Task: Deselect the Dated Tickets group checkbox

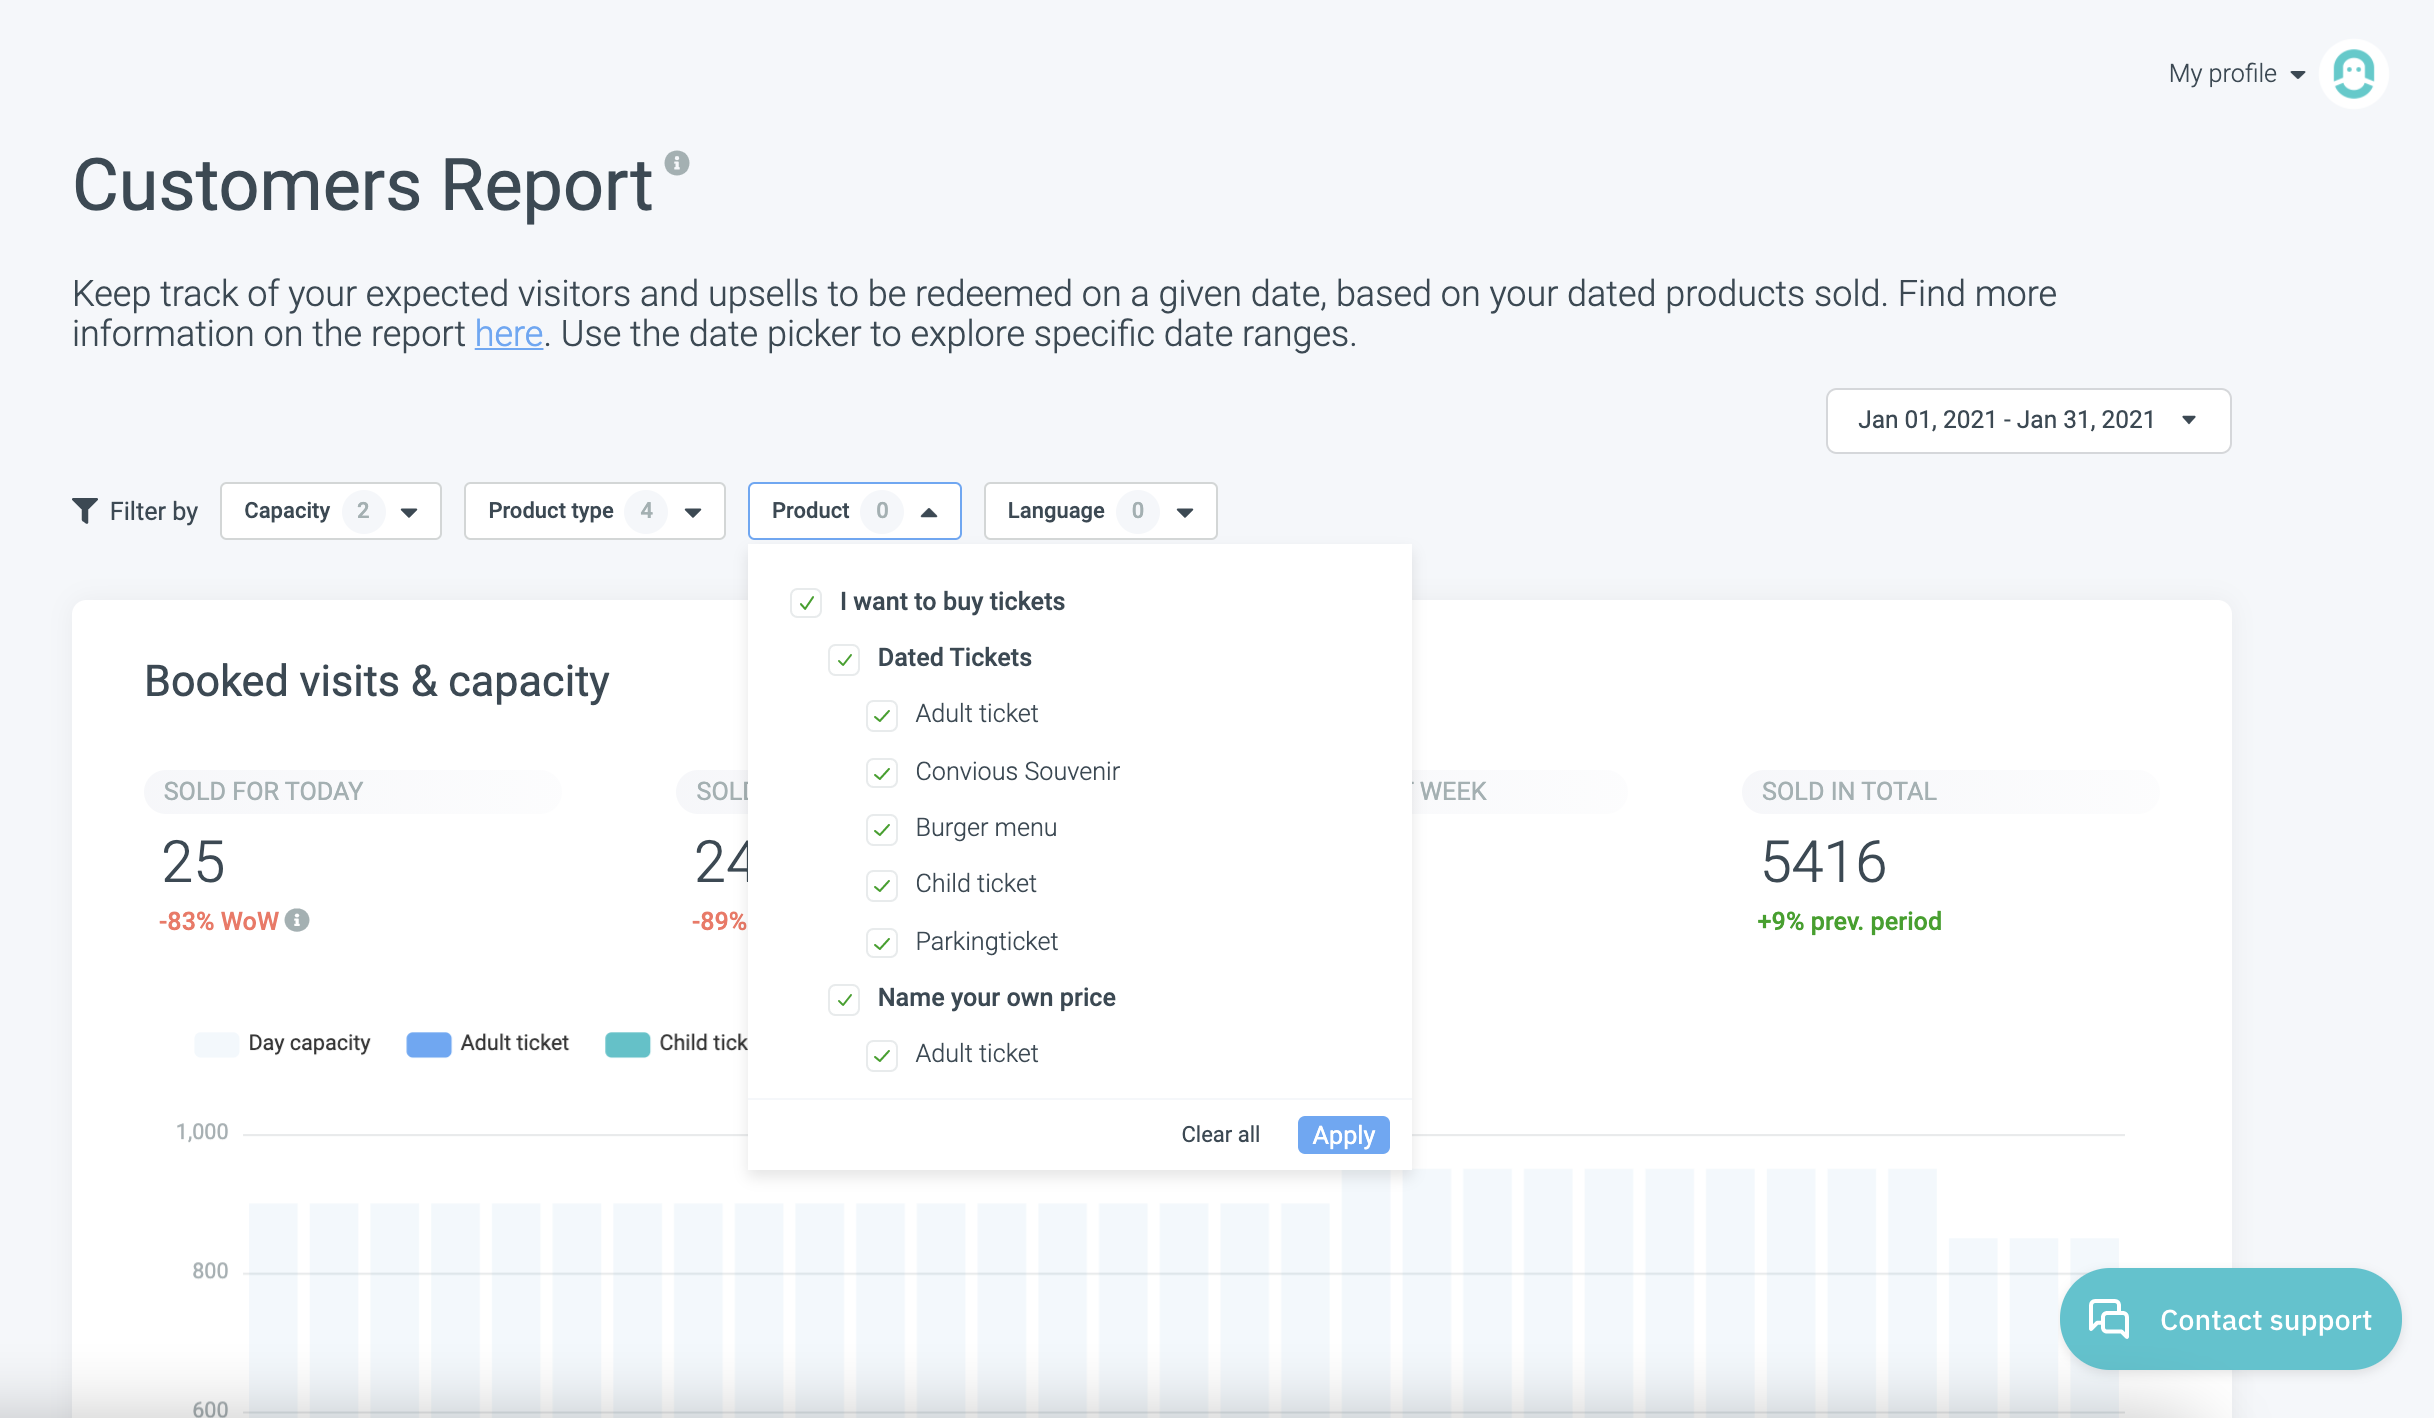Action: [844, 659]
